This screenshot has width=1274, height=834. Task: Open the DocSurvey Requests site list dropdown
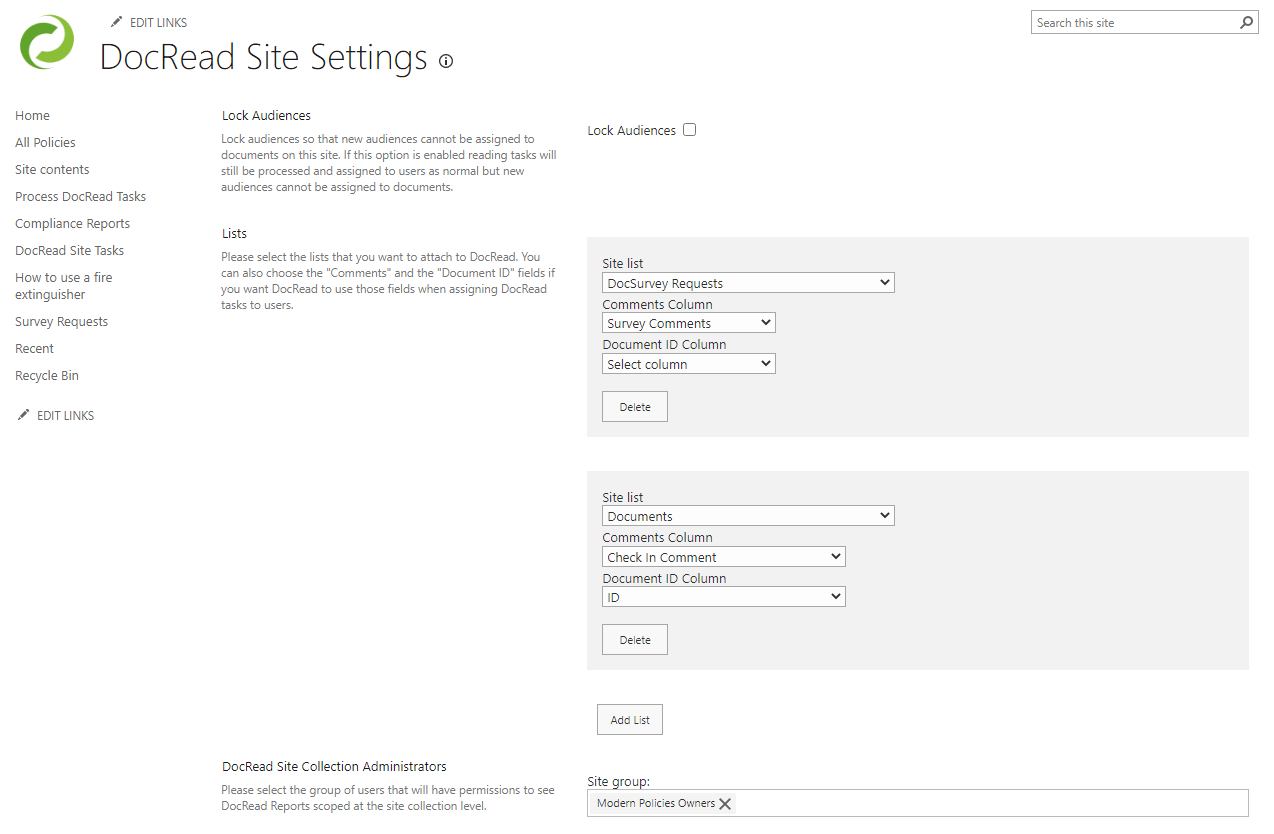coord(748,283)
